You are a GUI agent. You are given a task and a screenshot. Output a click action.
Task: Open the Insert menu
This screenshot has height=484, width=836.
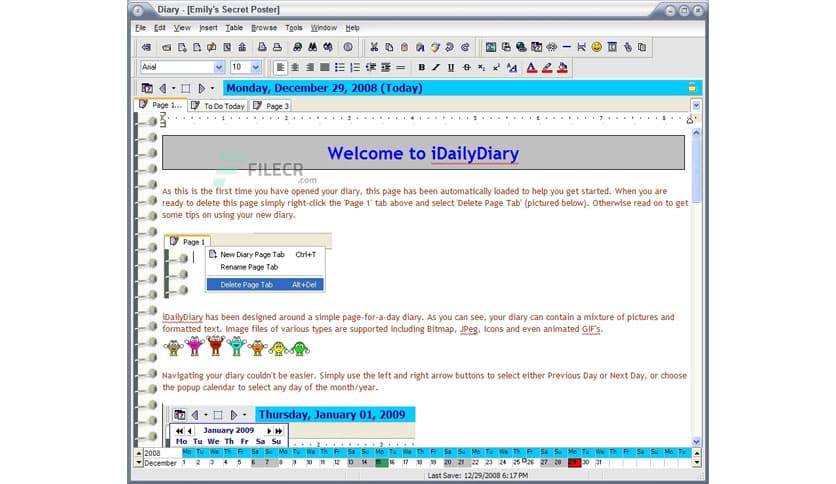208,28
